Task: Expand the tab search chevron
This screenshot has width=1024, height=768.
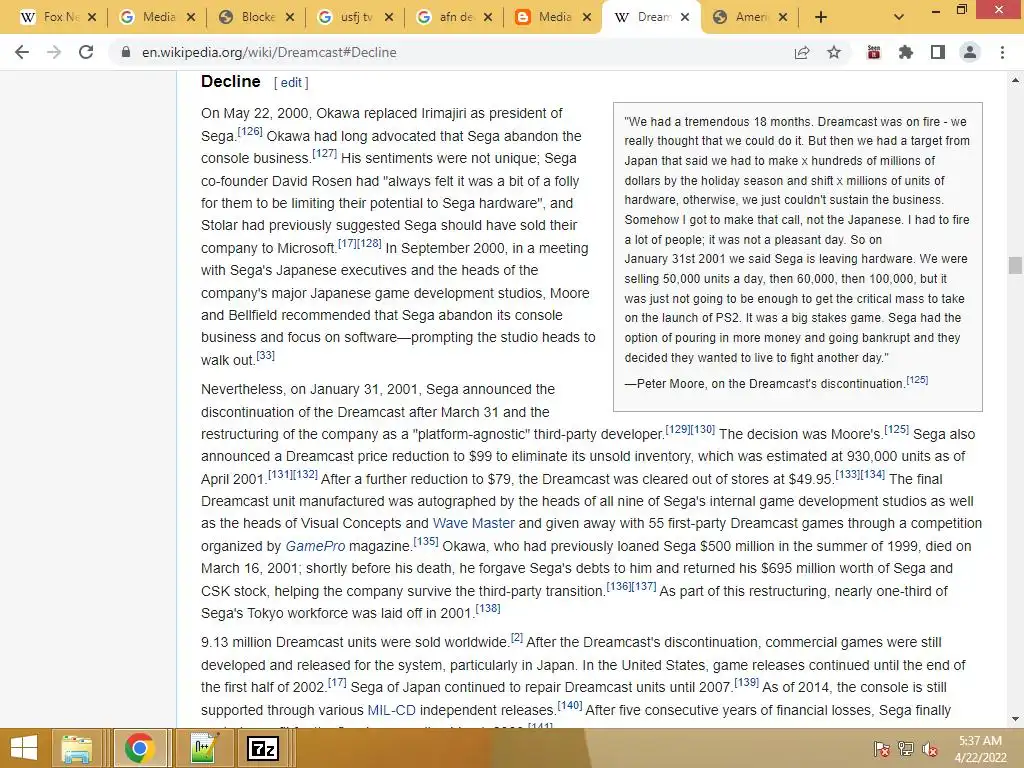Action: coord(899,17)
